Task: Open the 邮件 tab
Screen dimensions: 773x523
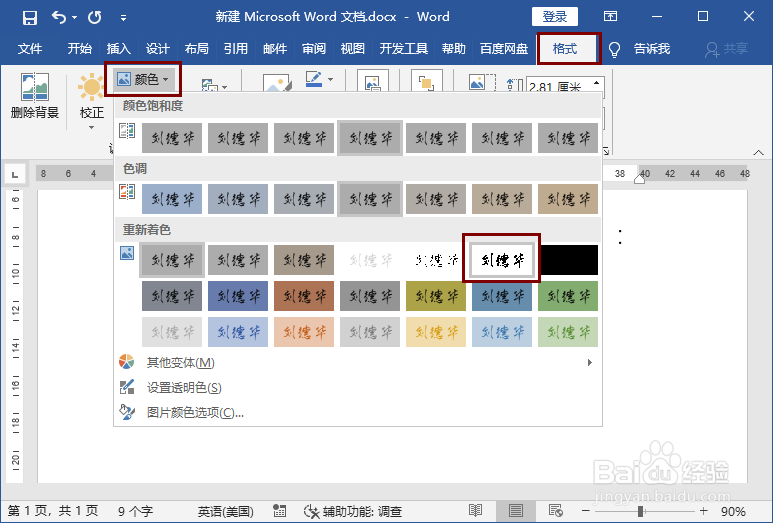Action: click(x=275, y=49)
